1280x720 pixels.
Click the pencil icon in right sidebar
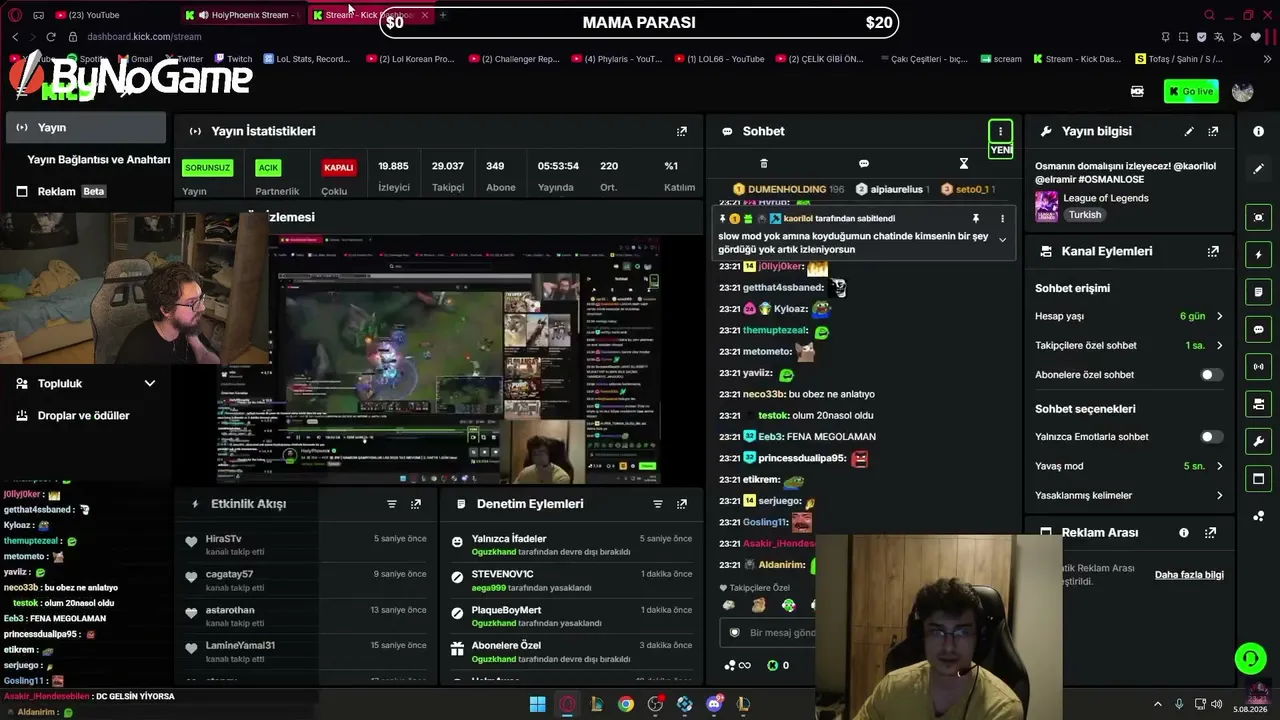tap(1258, 169)
